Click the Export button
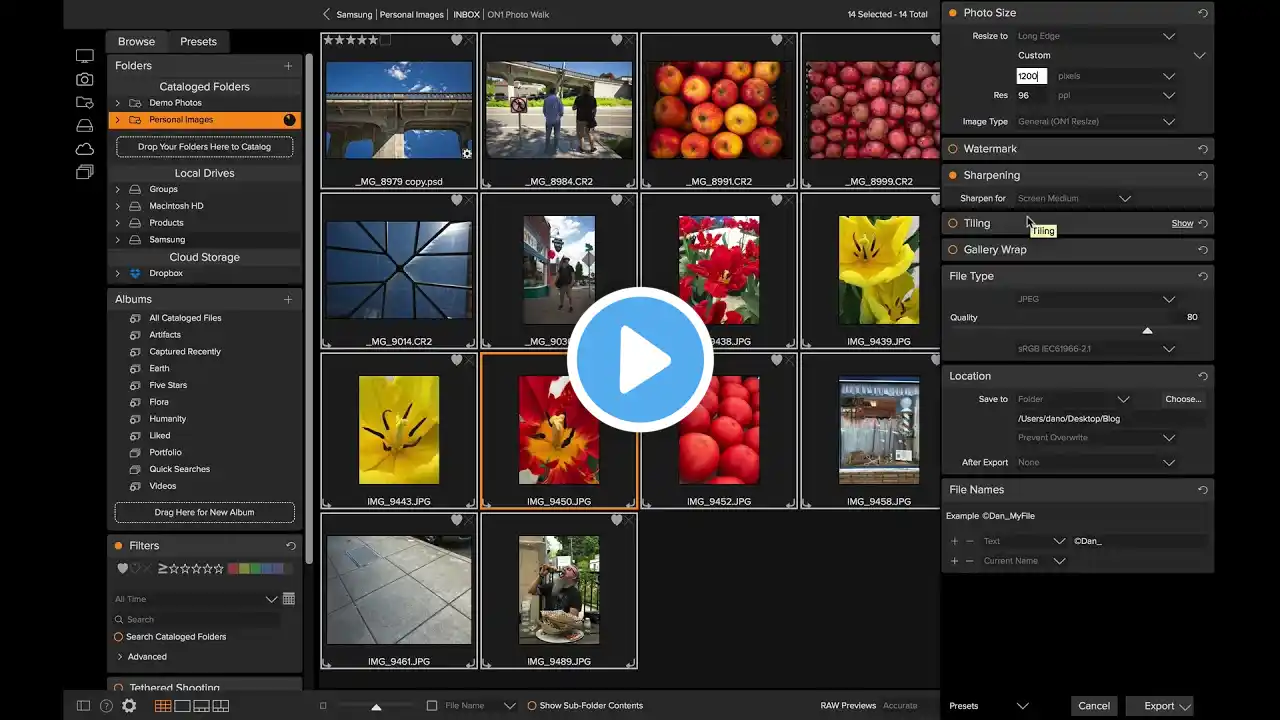Image resolution: width=1280 pixels, height=720 pixels. tap(1160, 706)
